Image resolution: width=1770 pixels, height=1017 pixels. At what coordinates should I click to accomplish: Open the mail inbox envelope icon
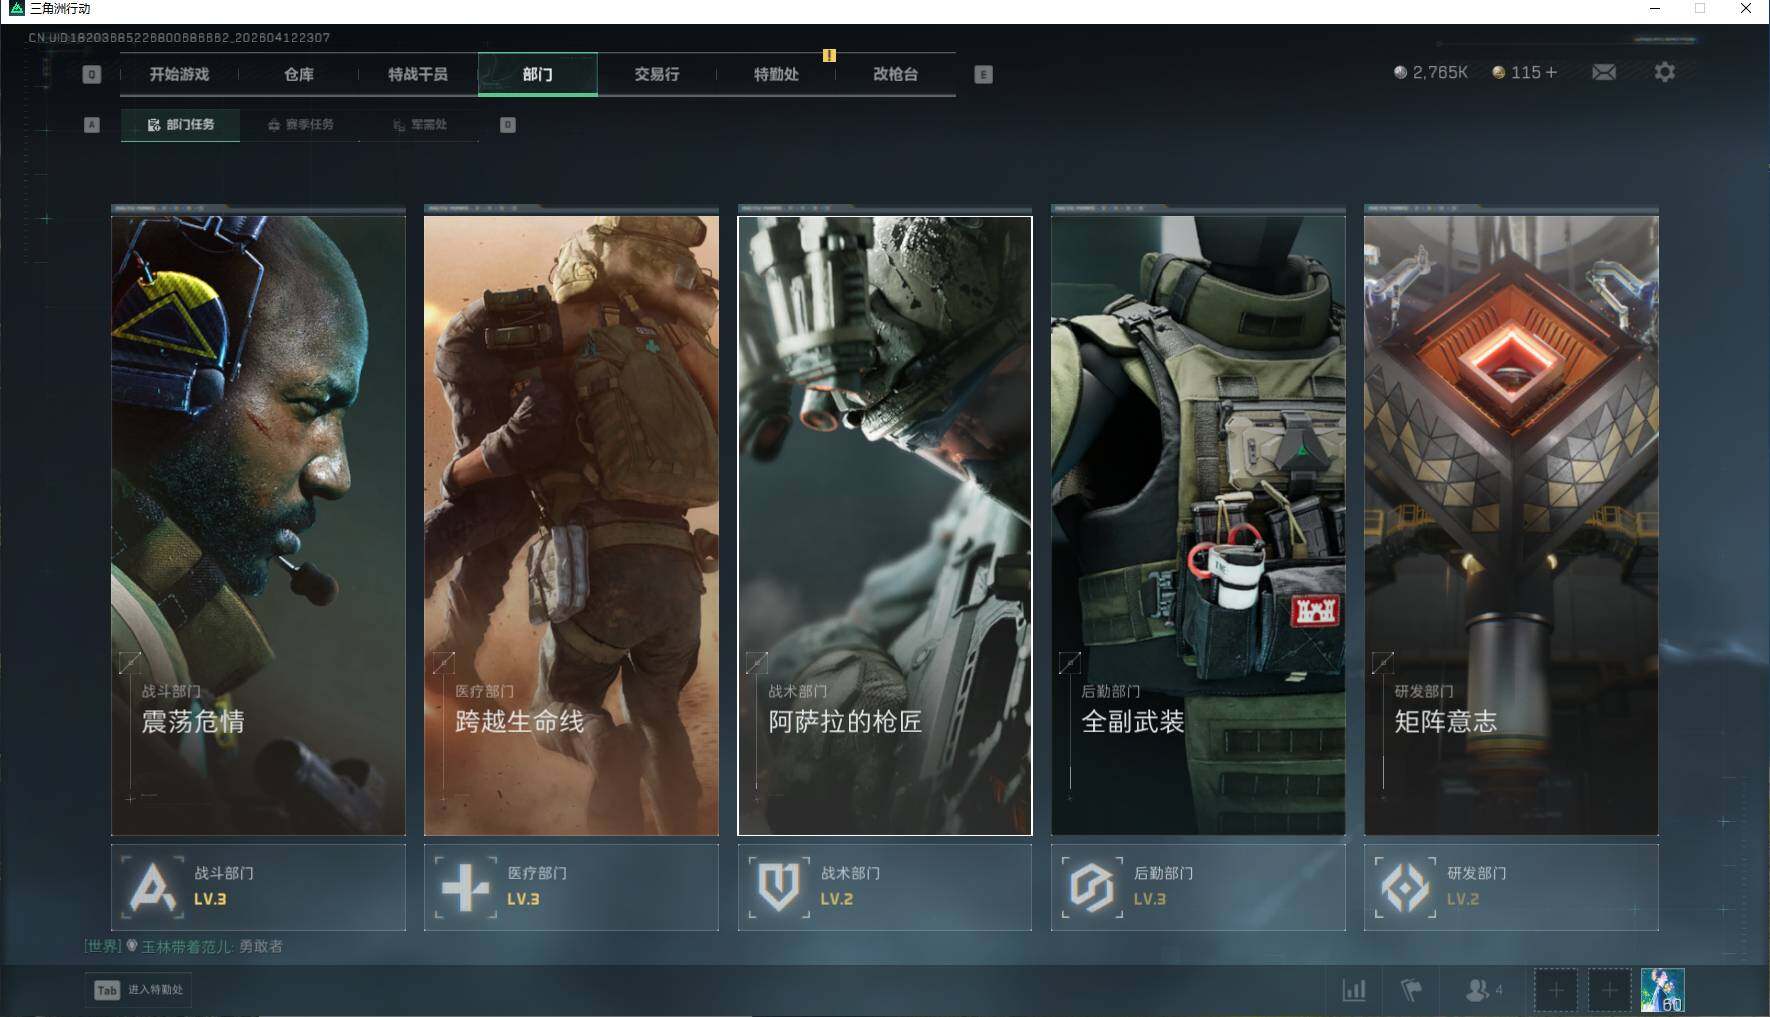(1603, 72)
